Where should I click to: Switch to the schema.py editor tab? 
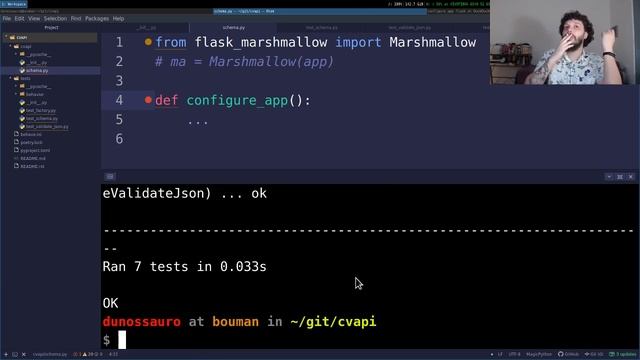click(234, 28)
